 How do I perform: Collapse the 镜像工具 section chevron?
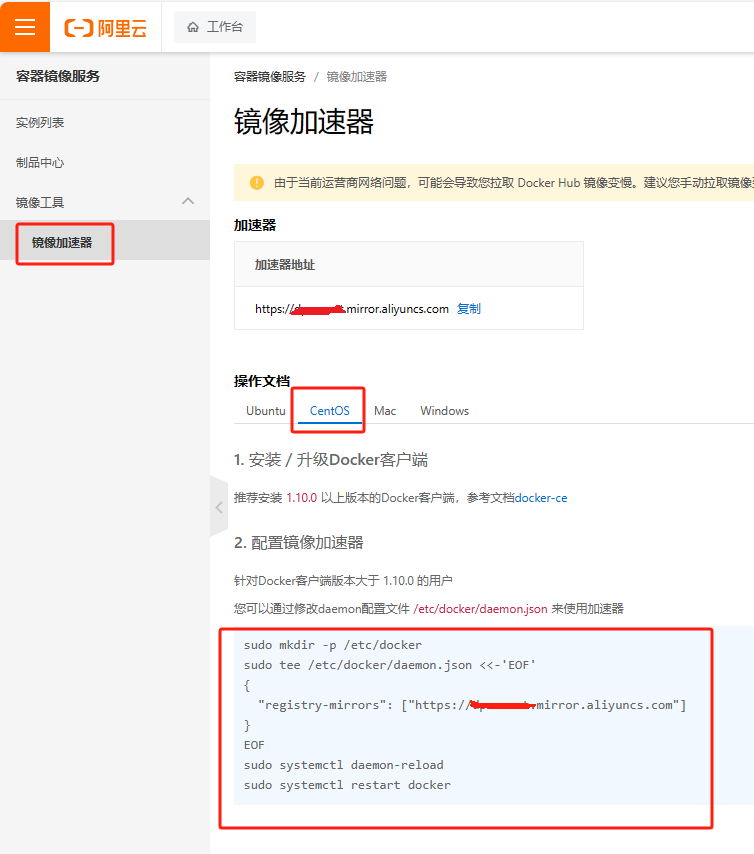[x=188, y=201]
